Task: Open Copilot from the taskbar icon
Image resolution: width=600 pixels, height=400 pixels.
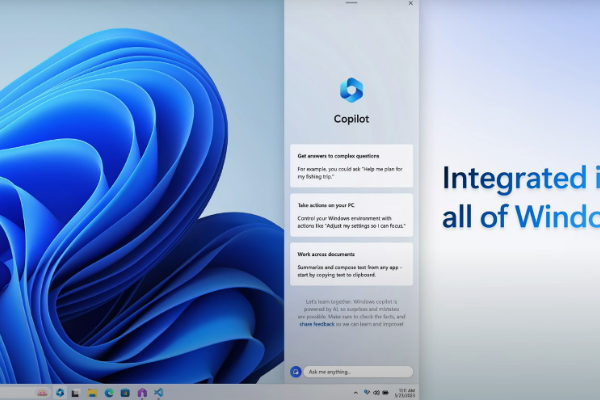Action: coord(60,392)
